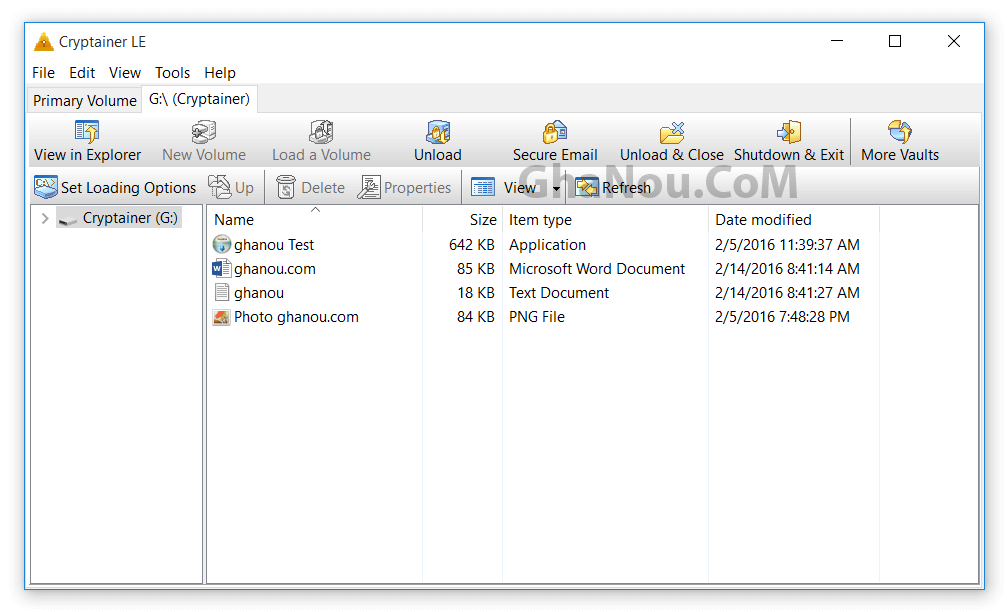Sort by the Item type column header
Viewport: 1007px width, 612px height.
pyautogui.click(x=605, y=220)
